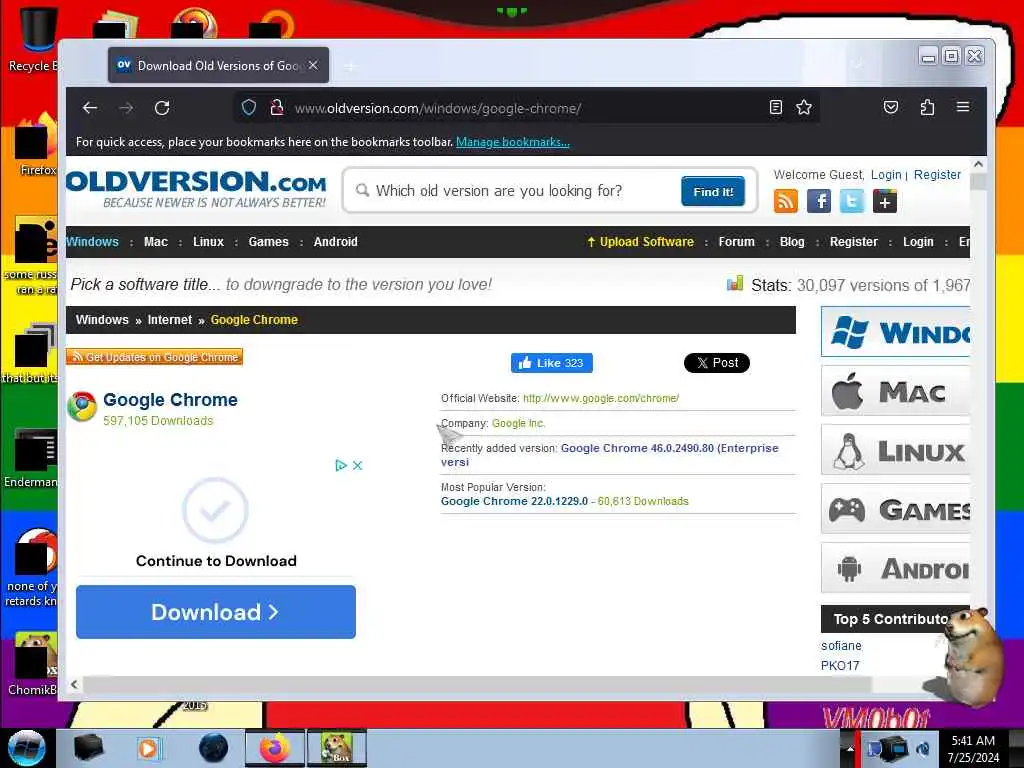This screenshot has height=768, width=1024.
Task: Click horizontal scrollbar left arrow
Action: [x=74, y=684]
